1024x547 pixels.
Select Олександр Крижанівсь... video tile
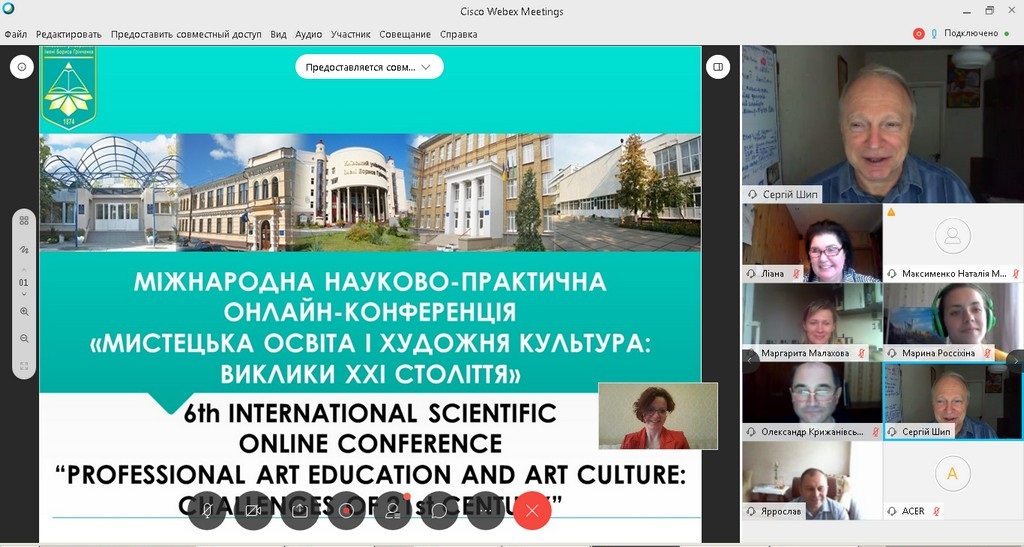click(x=812, y=401)
